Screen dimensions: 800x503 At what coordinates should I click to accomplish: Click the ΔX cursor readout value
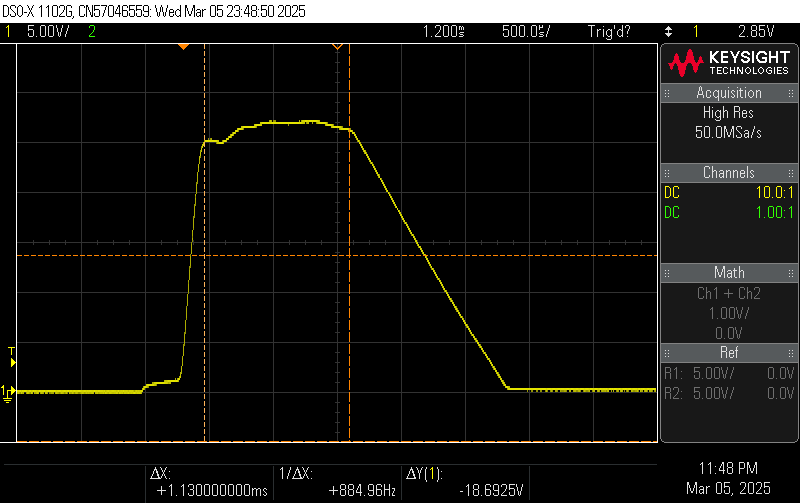click(x=212, y=491)
